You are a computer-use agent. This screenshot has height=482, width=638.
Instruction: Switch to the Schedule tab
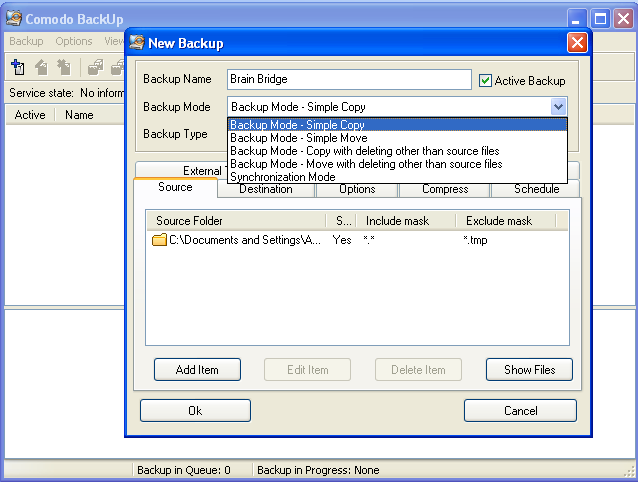[x=536, y=190]
